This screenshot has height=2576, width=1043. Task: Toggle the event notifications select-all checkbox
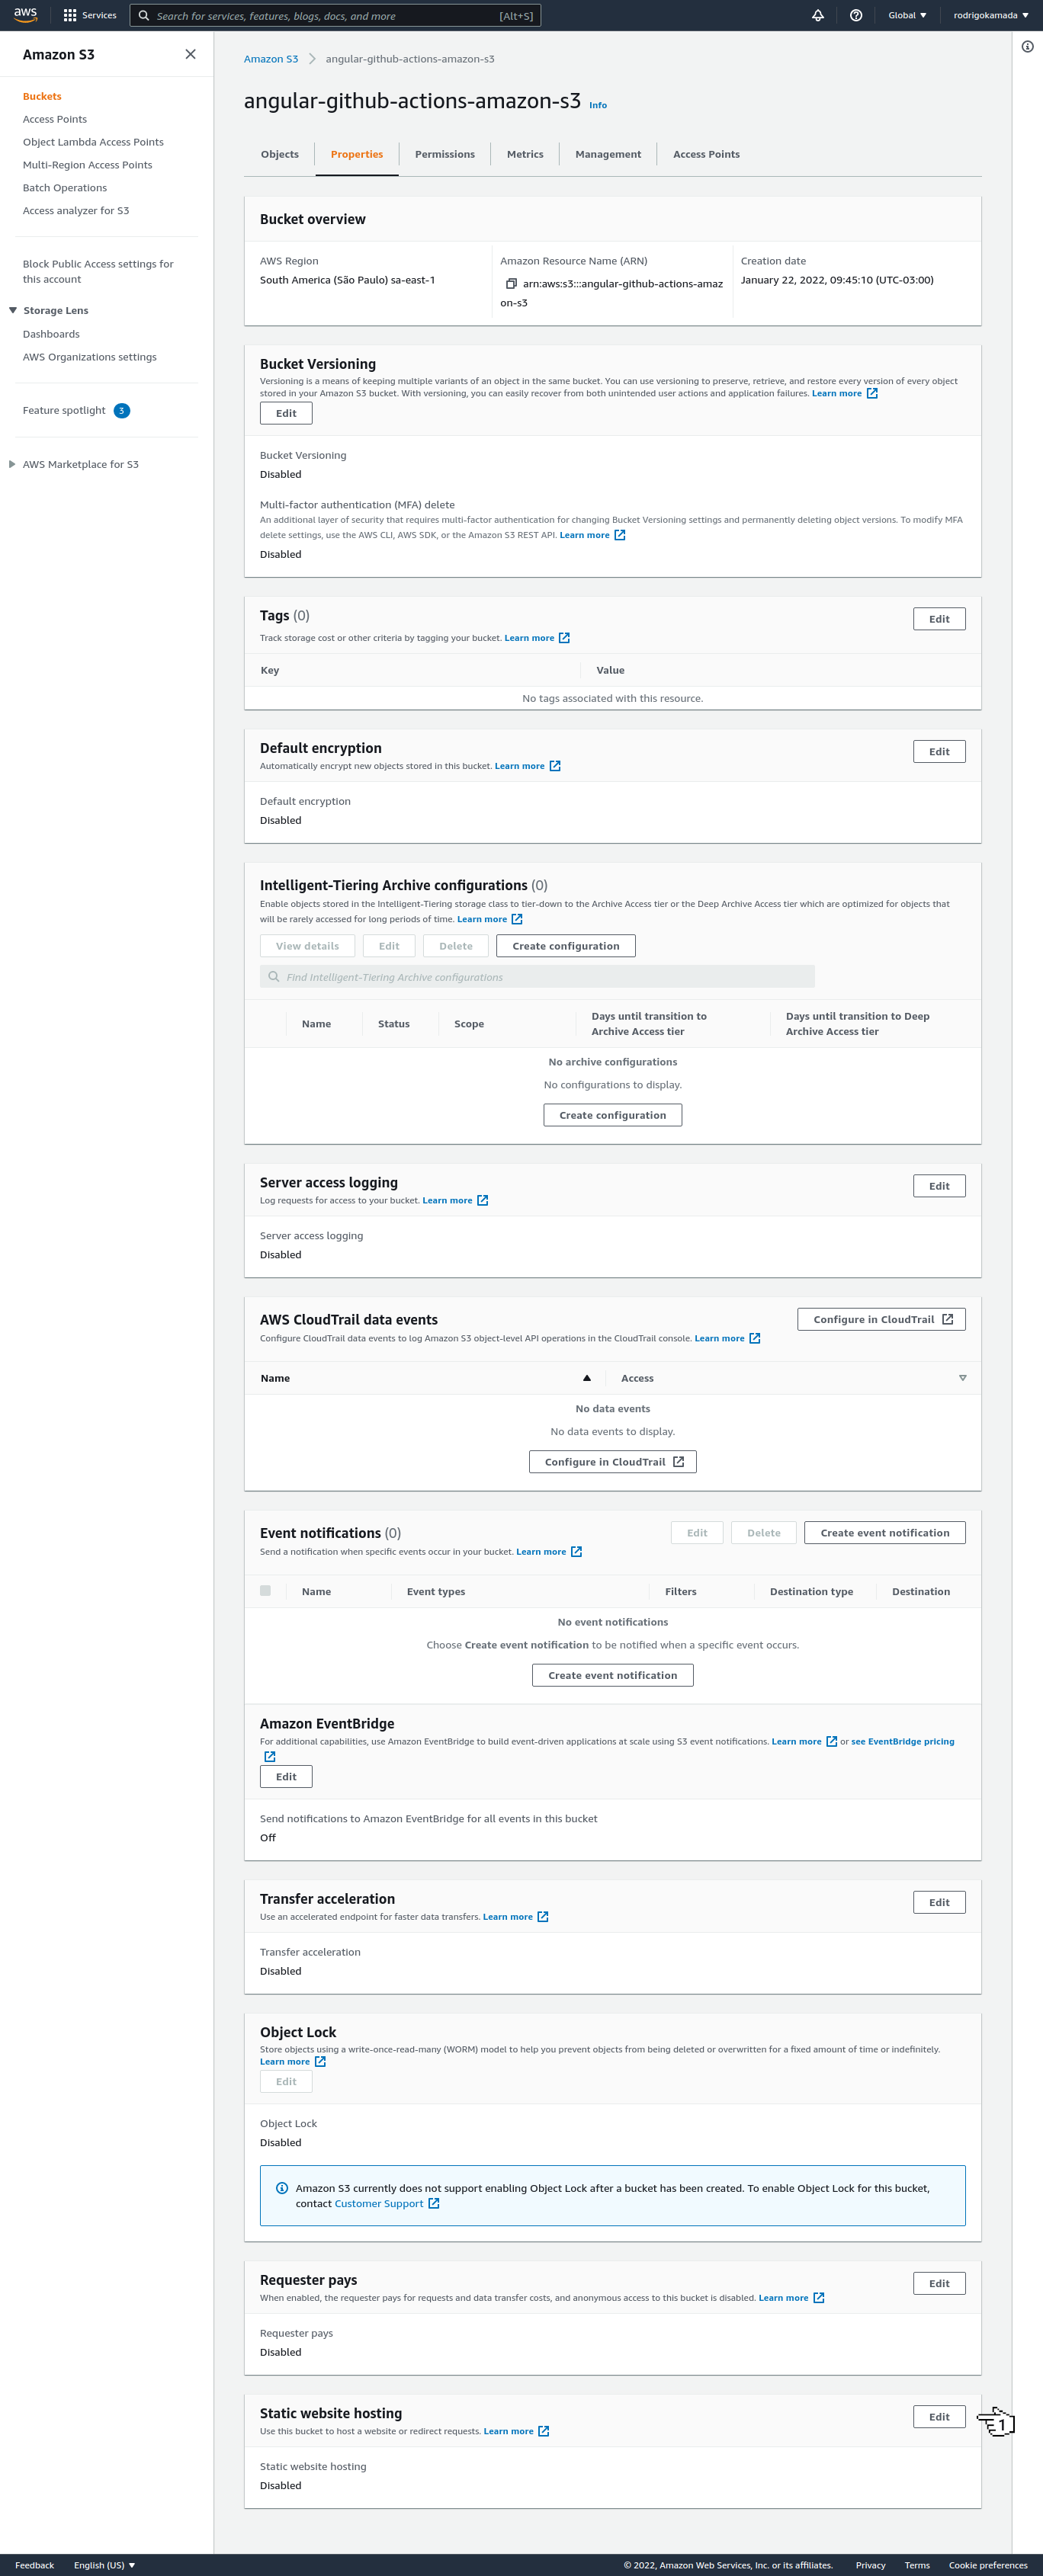click(265, 1591)
